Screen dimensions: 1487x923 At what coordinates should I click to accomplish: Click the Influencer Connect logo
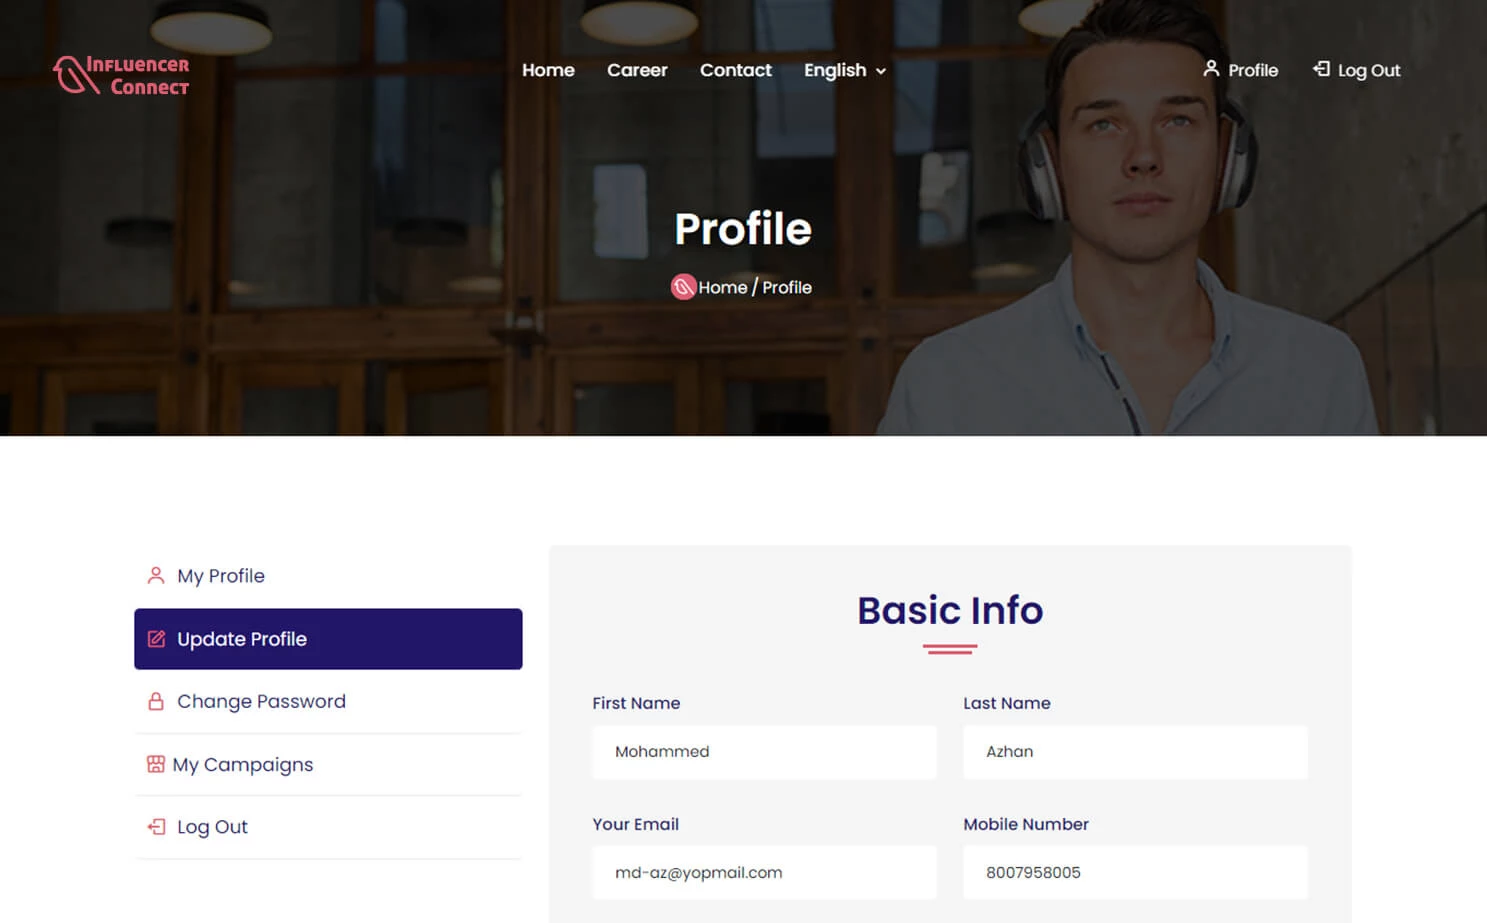(120, 74)
